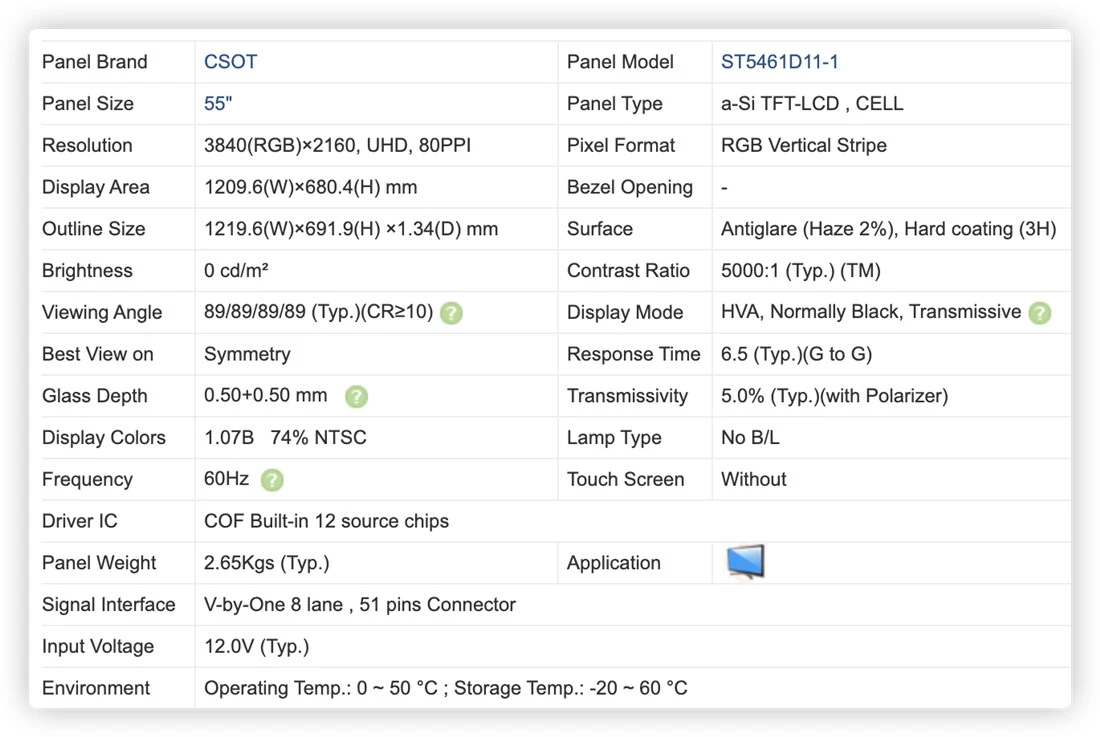The height and width of the screenshot is (737, 1100).
Task: Select the display area 1209.6(W)×680.4(H) mm
Action: click(x=310, y=187)
